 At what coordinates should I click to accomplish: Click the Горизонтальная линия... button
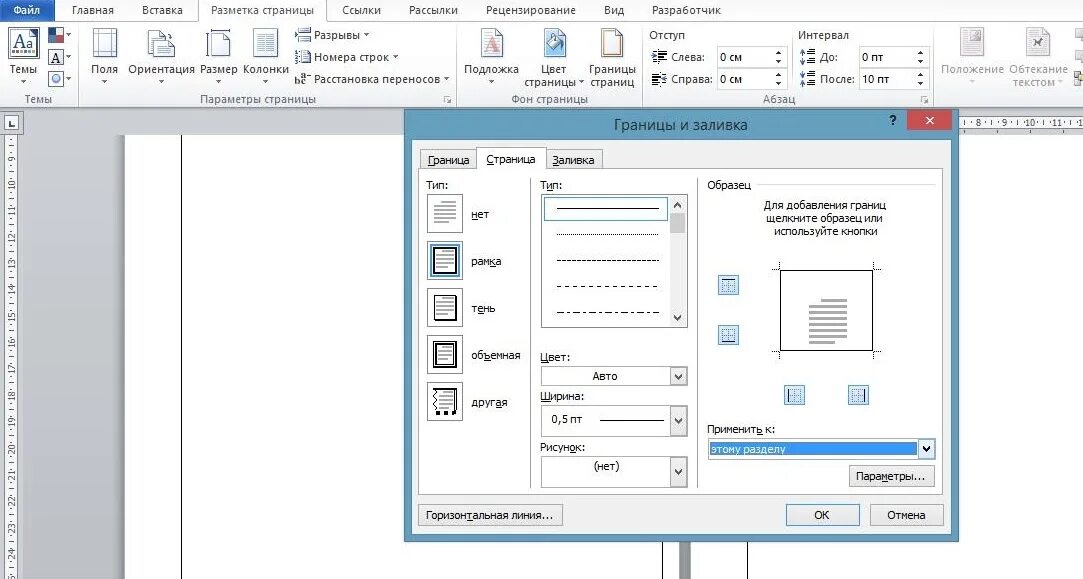490,515
